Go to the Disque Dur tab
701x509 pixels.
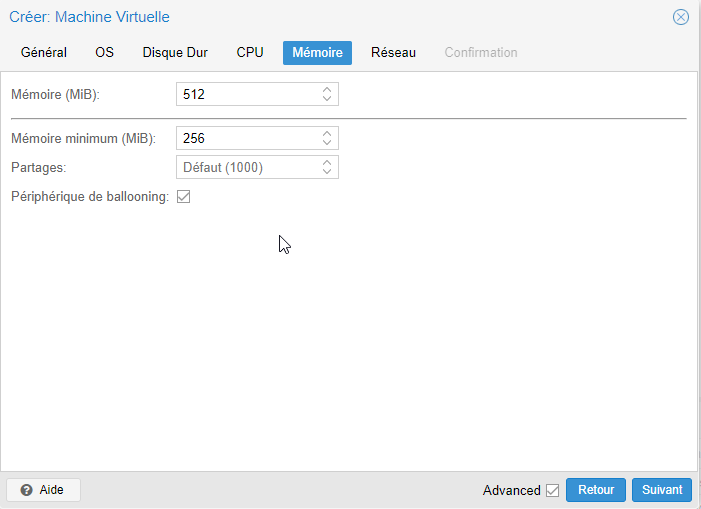click(175, 53)
